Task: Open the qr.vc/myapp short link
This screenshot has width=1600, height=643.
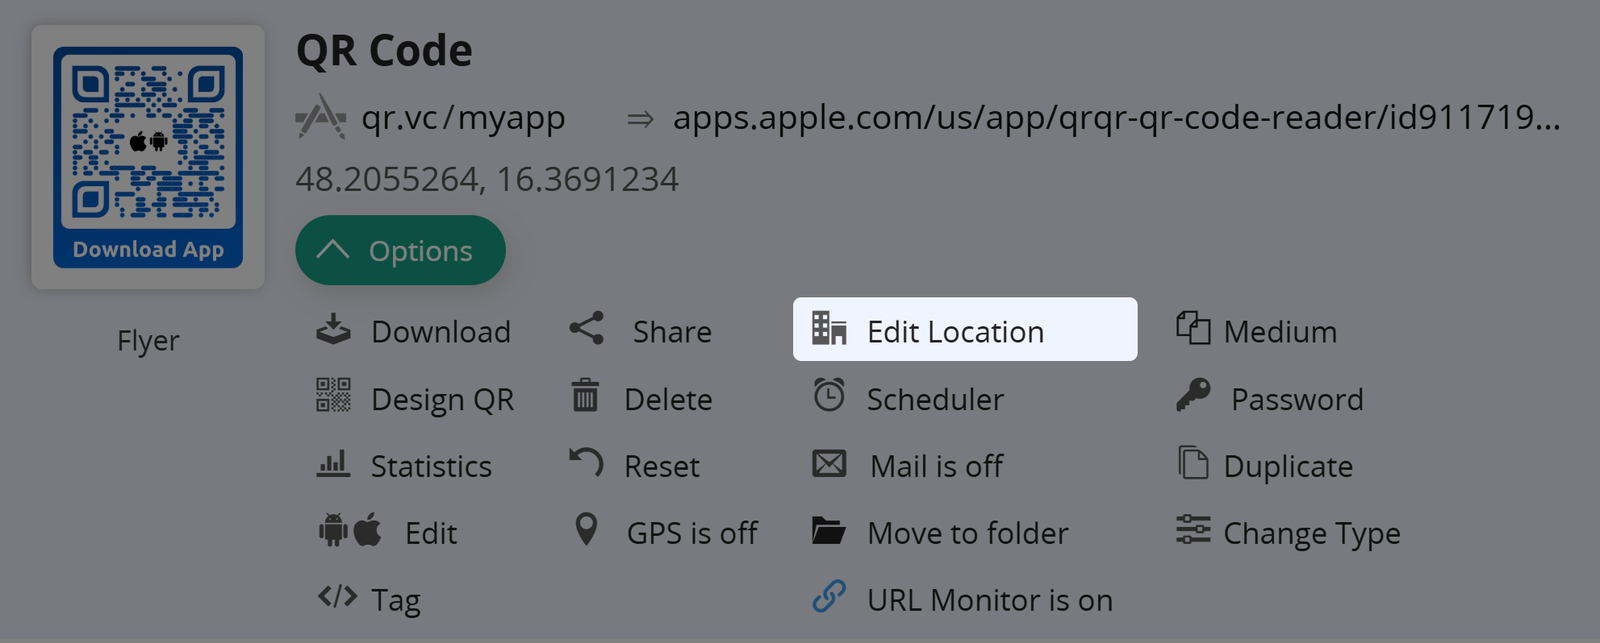Action: coord(463,118)
